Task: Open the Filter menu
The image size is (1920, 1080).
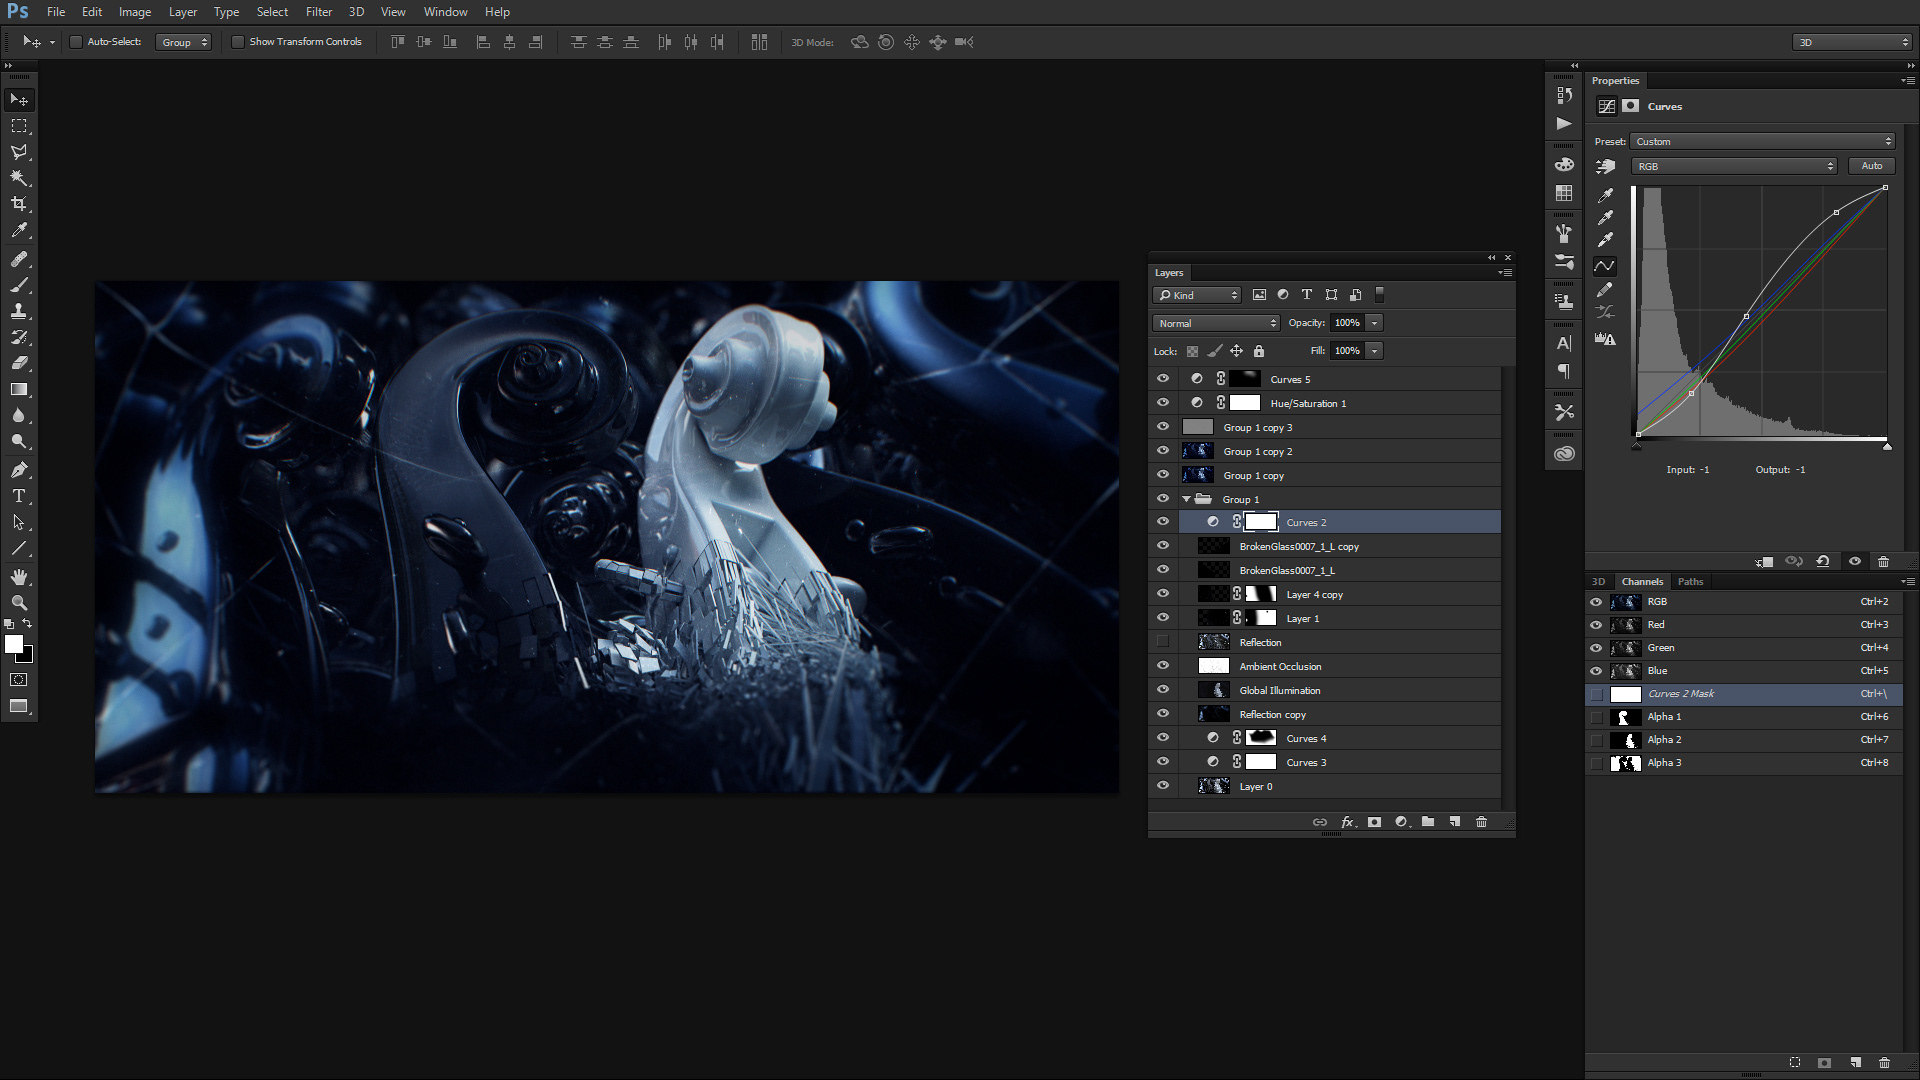Action: pos(319,12)
